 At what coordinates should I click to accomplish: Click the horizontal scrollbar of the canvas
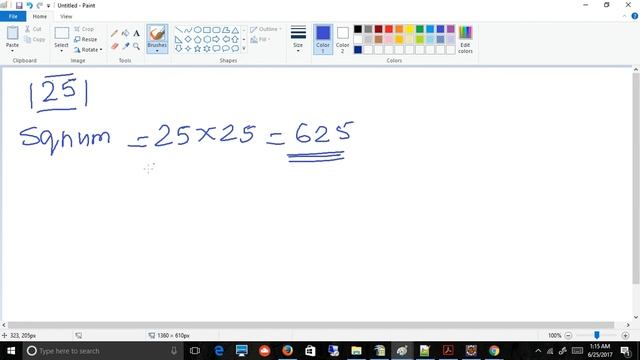[311, 325]
